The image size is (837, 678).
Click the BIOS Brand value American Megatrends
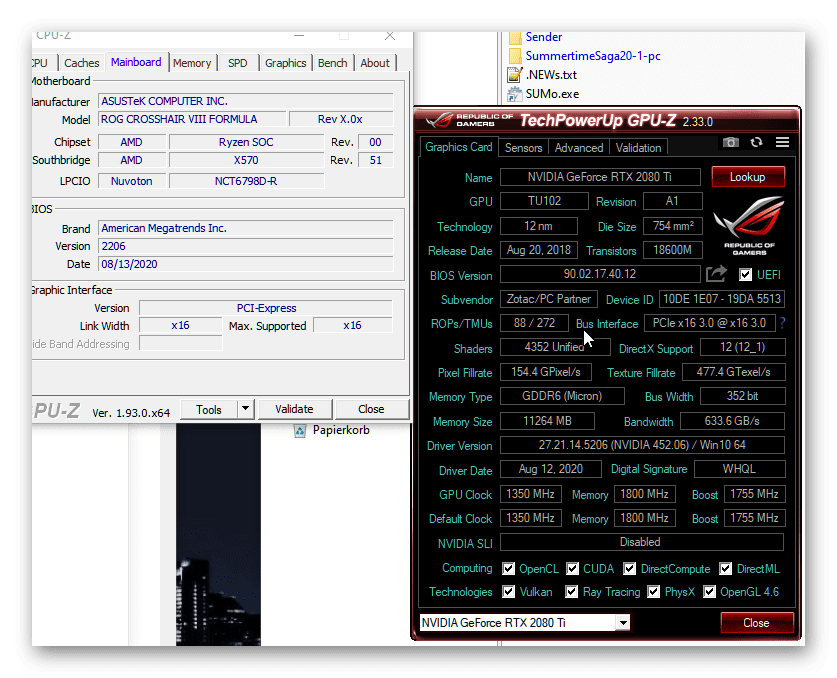pyautogui.click(x=246, y=228)
